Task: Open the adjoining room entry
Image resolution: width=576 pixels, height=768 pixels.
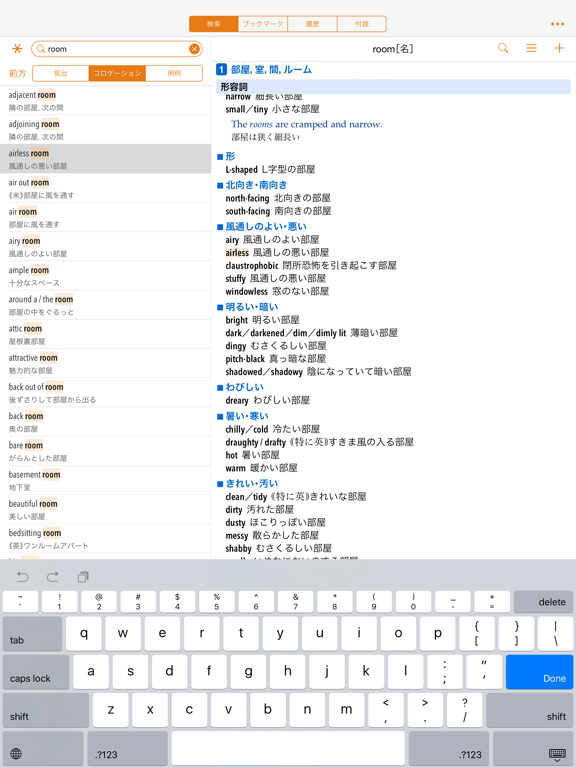Action: (x=105, y=129)
